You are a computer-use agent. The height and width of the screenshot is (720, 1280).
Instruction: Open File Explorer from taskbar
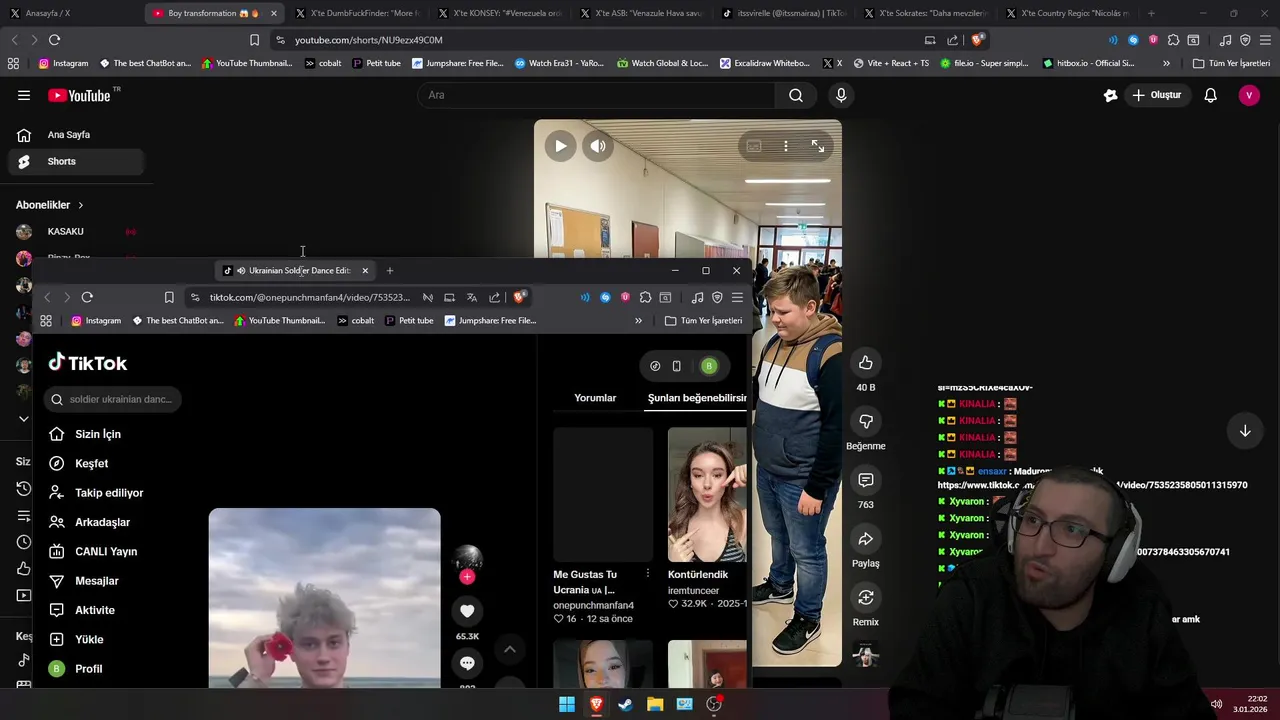tap(655, 704)
